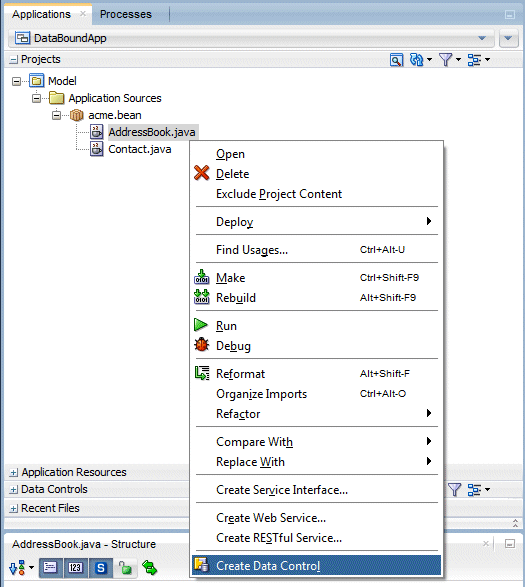Open the Navigator Display Options dropdown arrow
Screen dimensions: 525x587
(x=487, y=60)
